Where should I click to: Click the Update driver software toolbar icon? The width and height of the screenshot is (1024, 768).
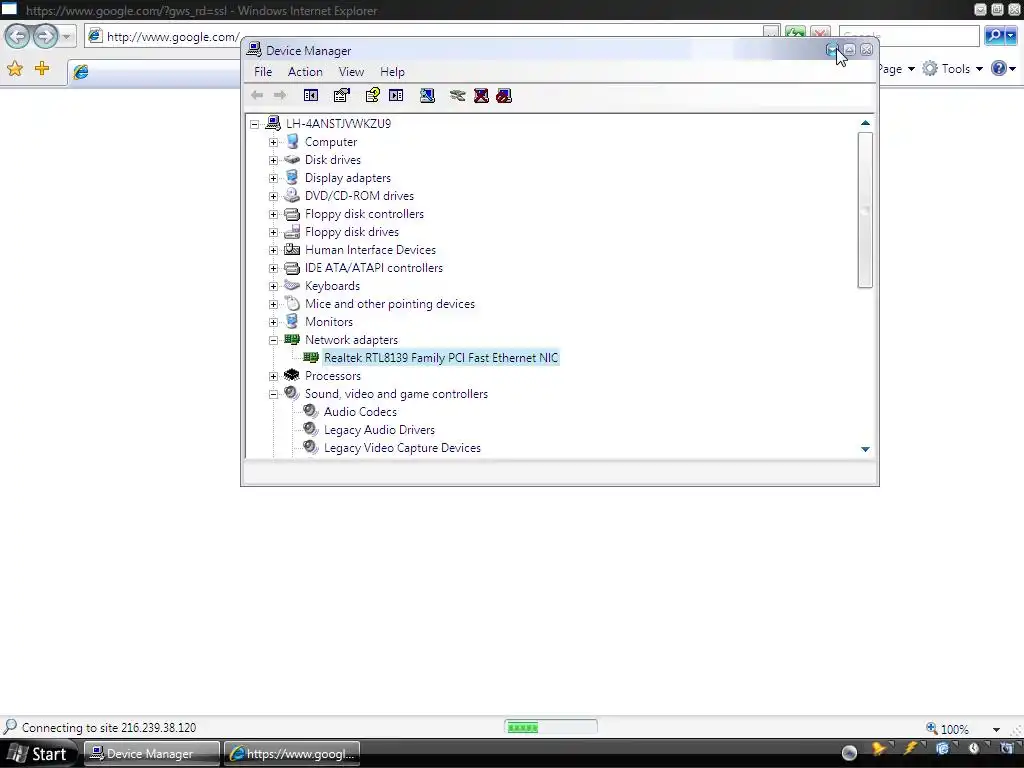point(457,95)
